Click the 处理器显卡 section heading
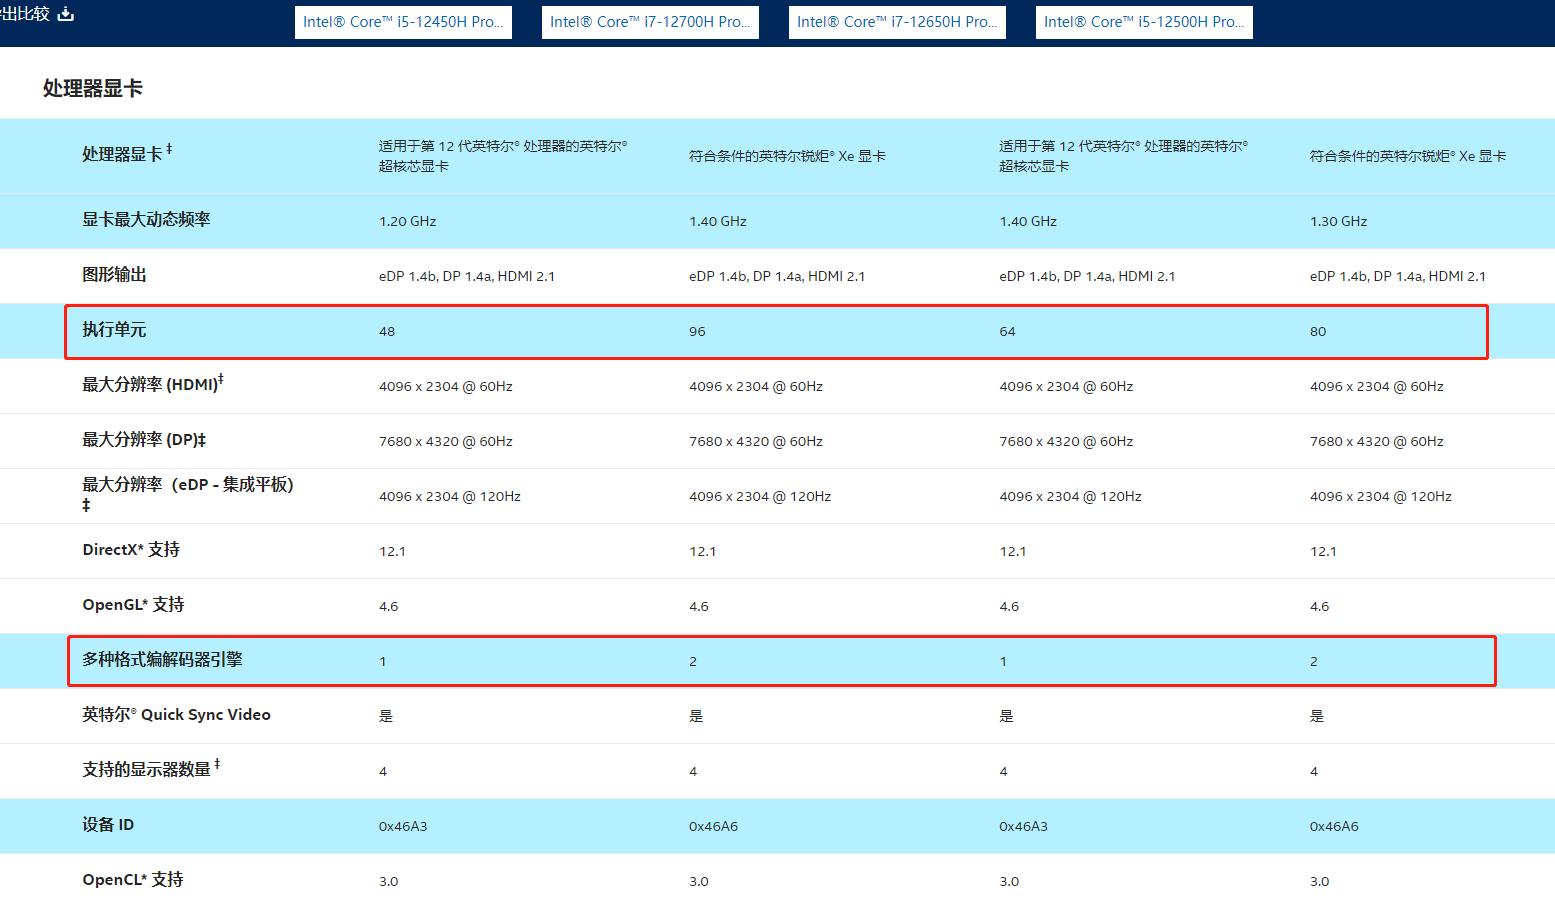The height and width of the screenshot is (908, 1555). (90, 87)
